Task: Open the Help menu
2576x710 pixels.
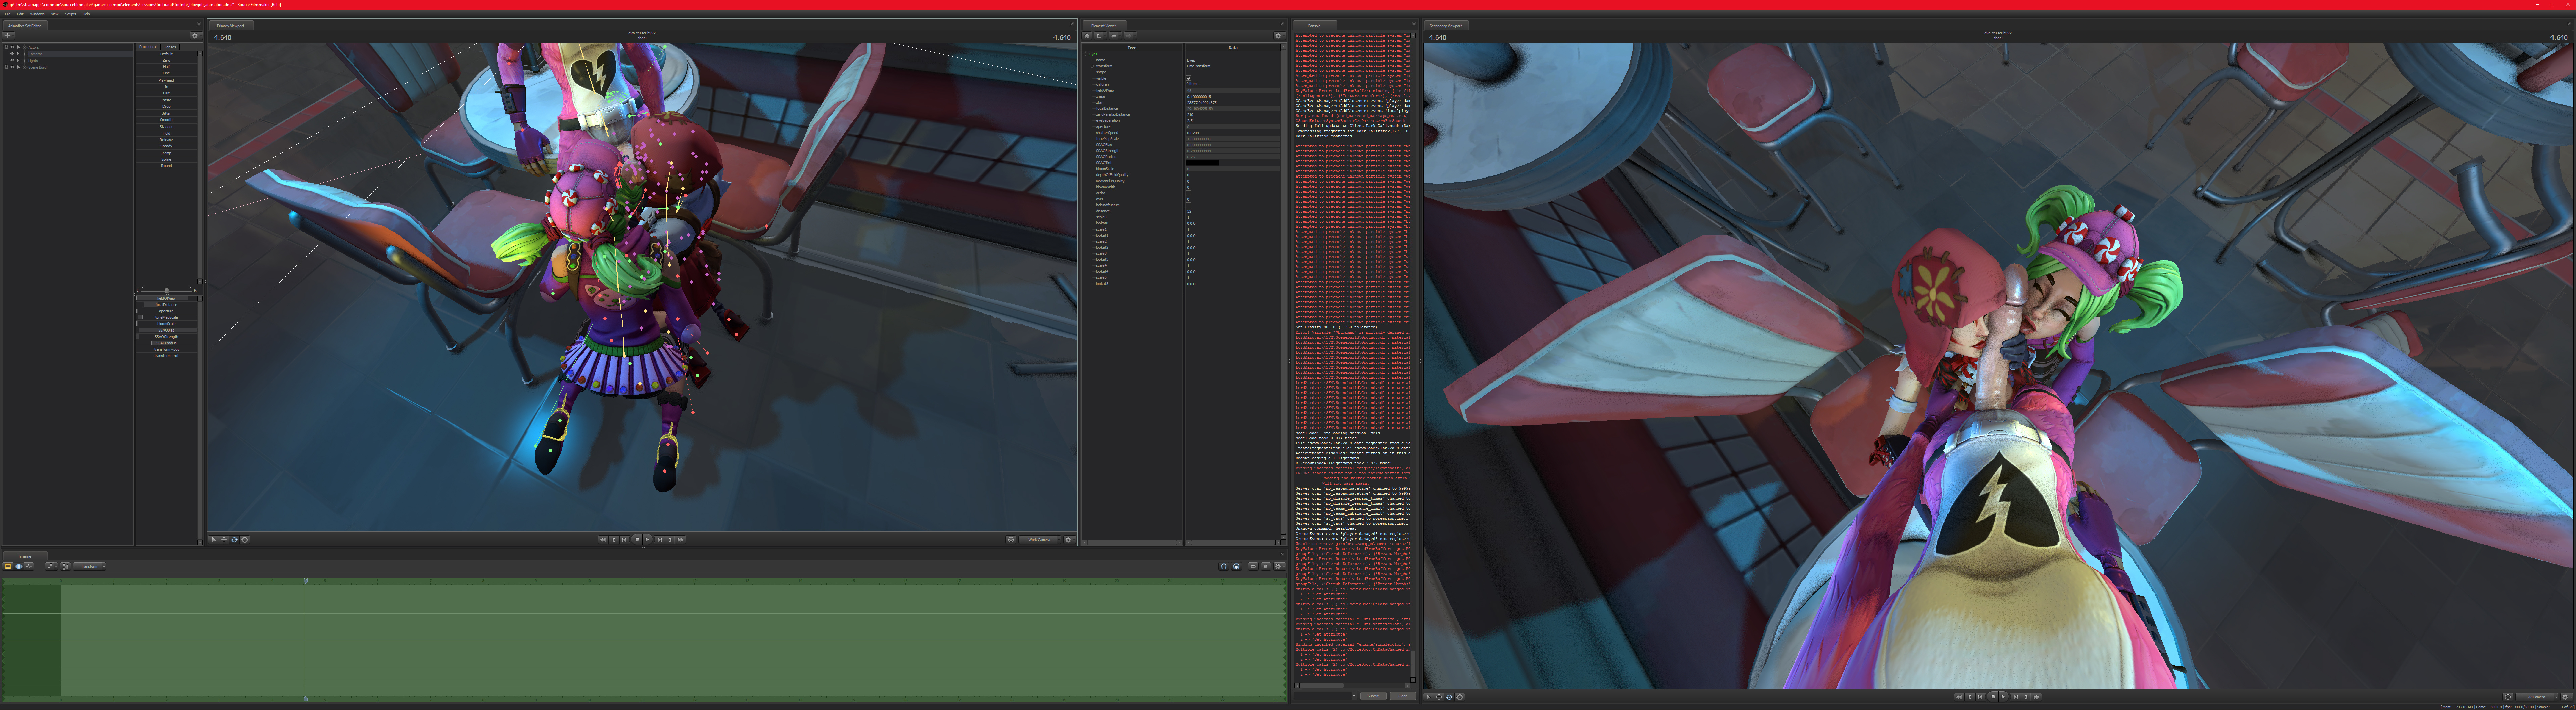Action: coord(86,14)
